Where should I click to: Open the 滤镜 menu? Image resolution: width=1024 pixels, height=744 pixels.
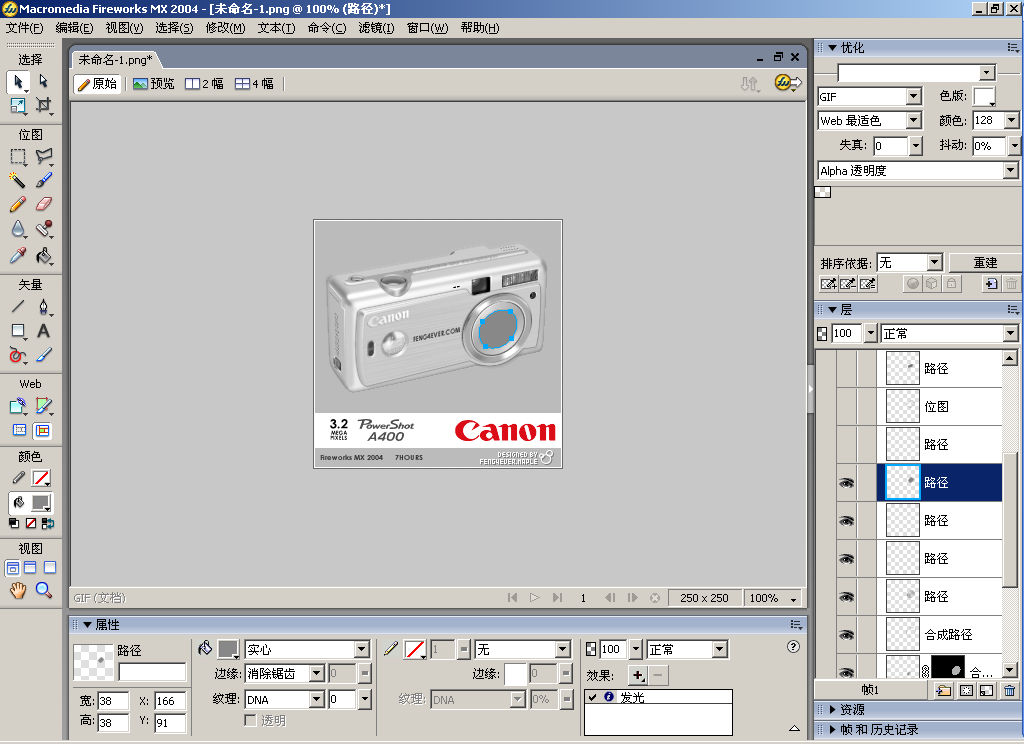coord(376,28)
